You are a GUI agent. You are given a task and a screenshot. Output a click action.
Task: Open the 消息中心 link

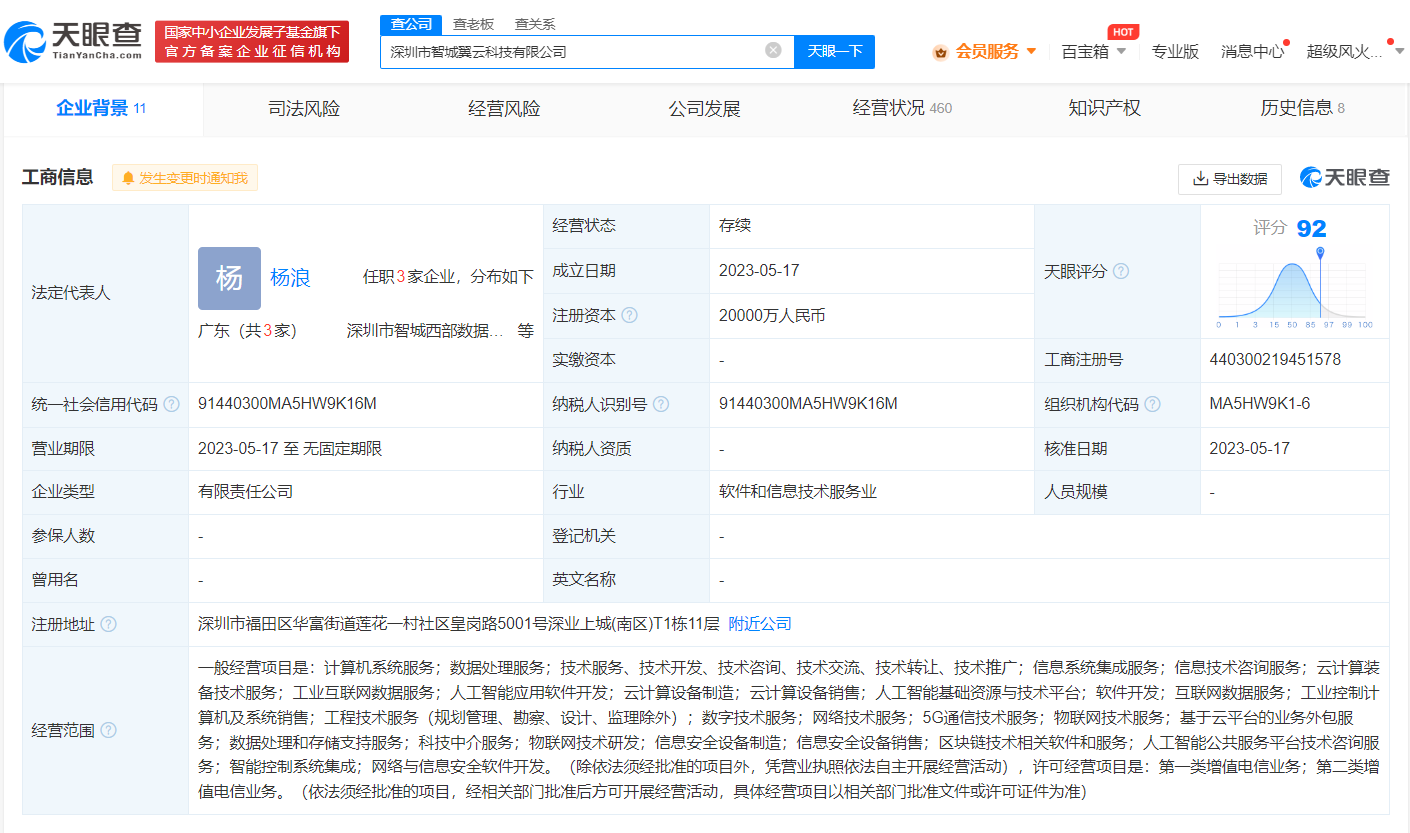(x=1252, y=51)
